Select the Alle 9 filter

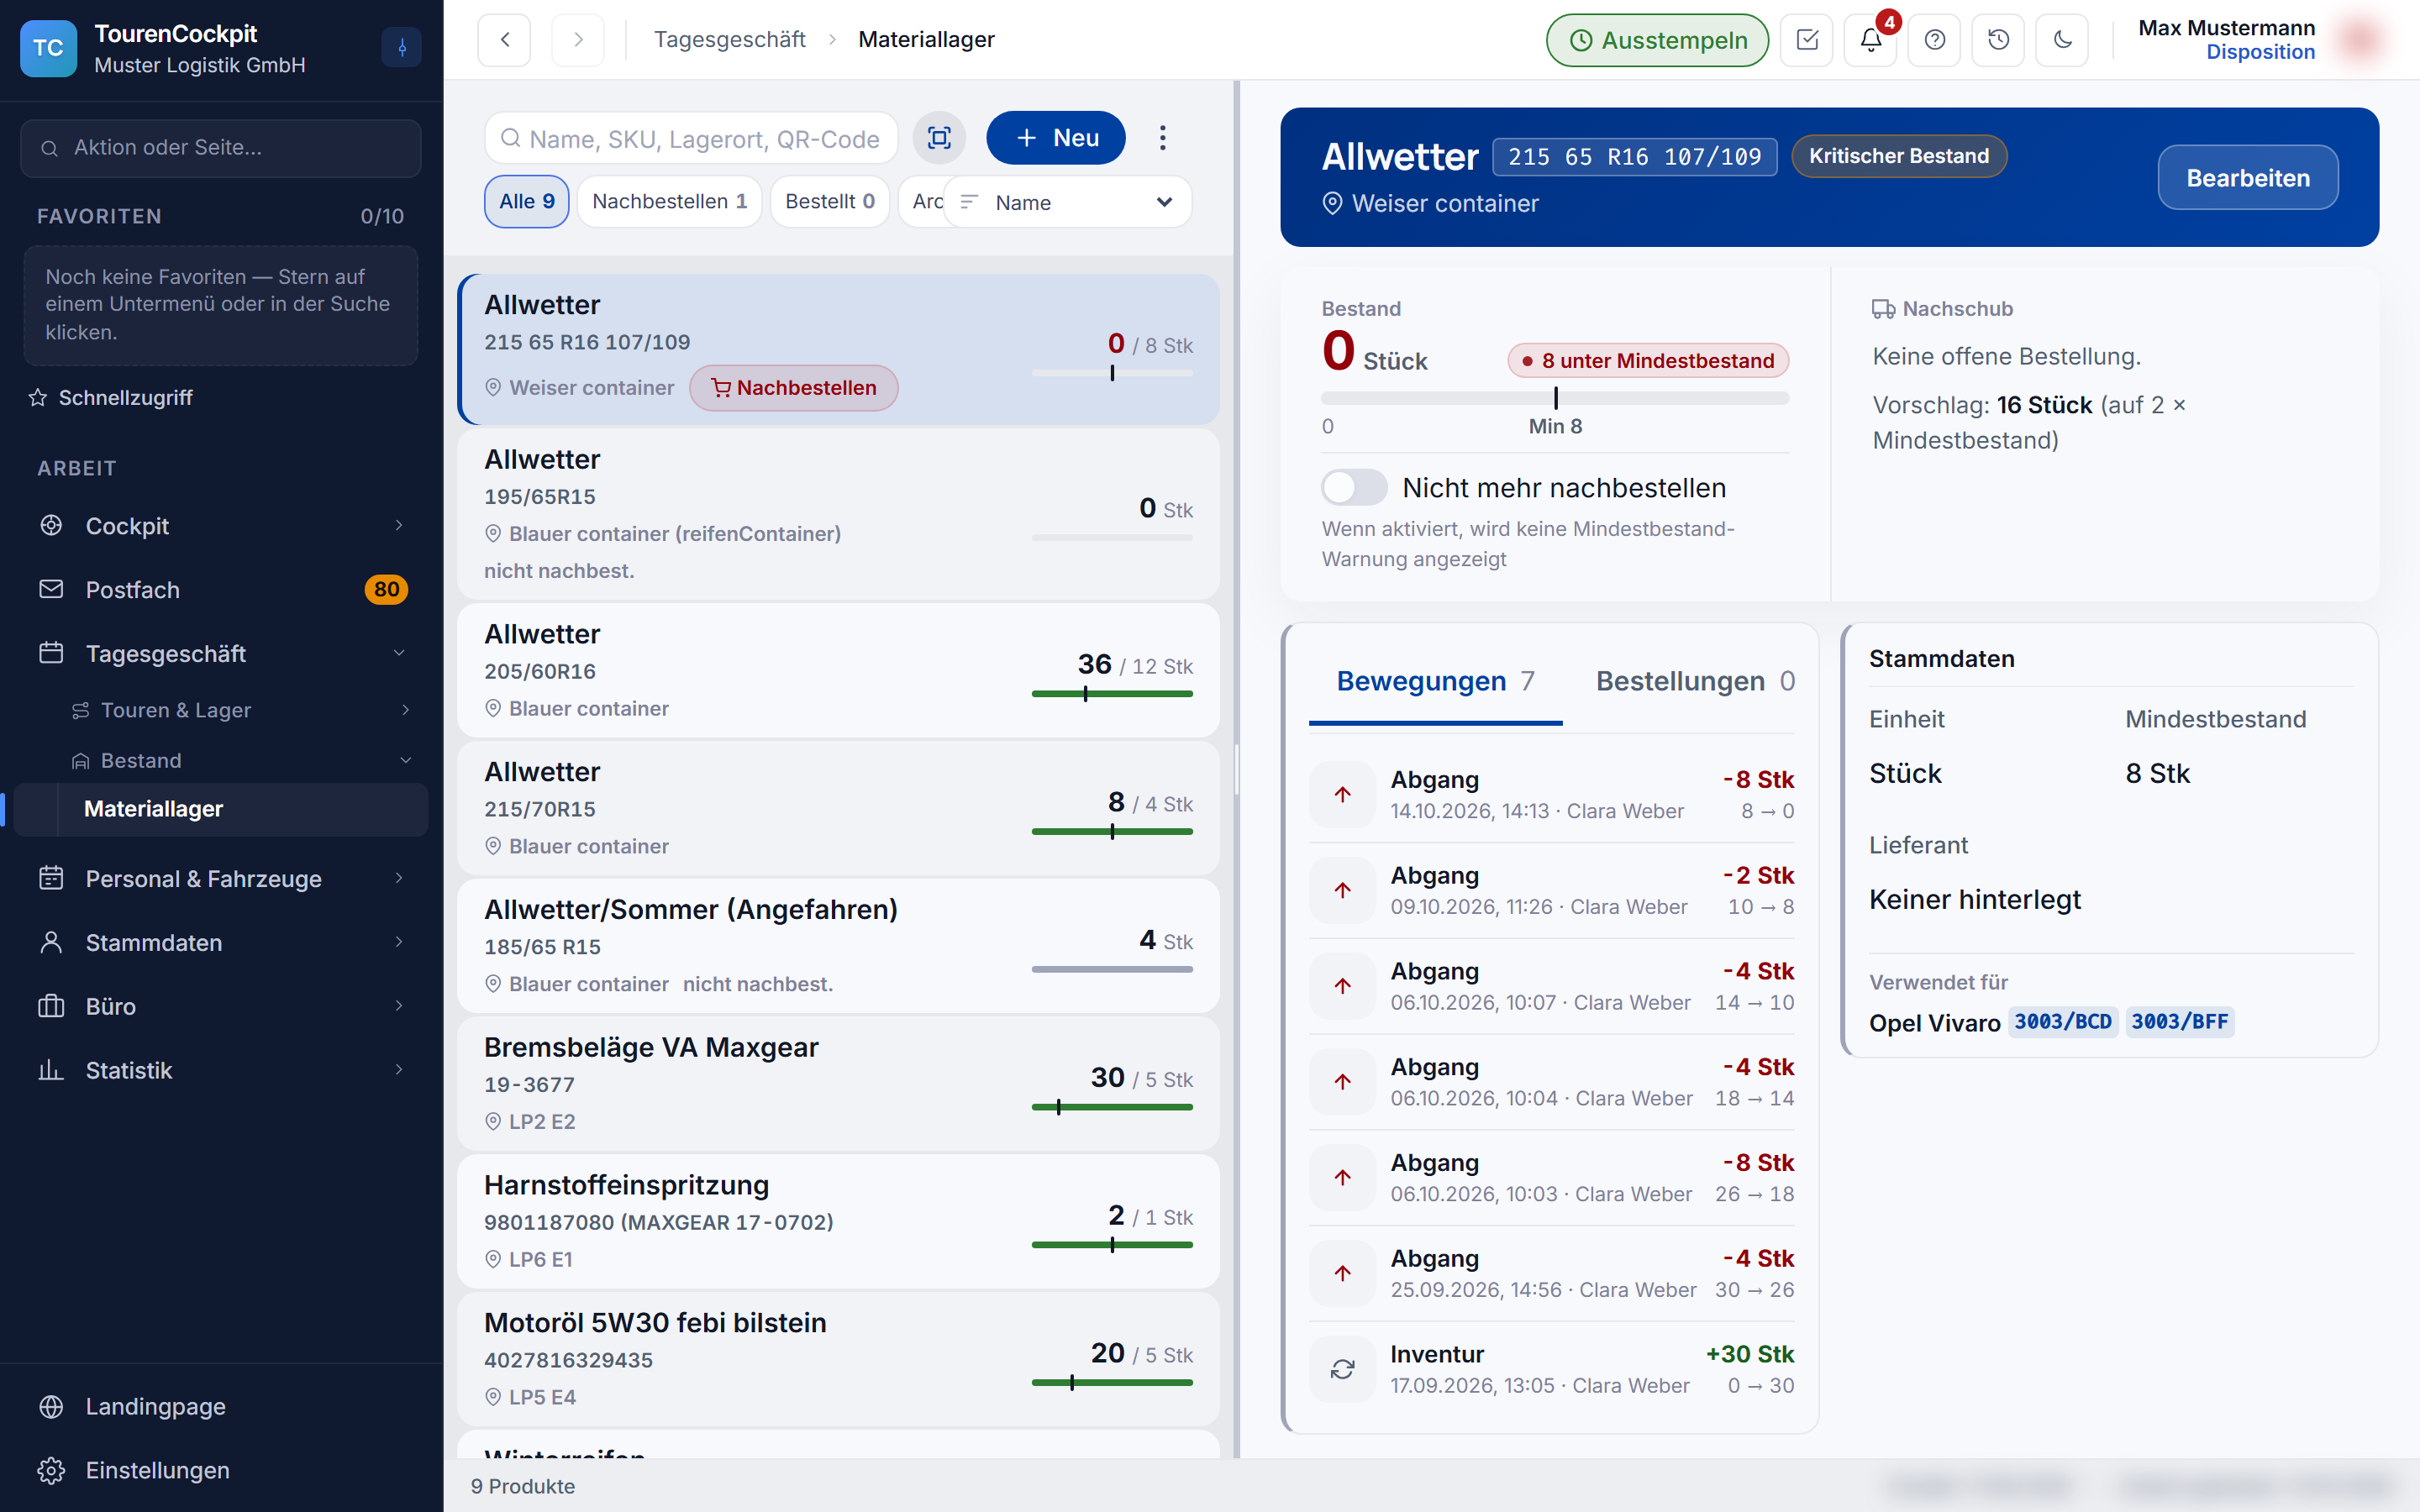pyautogui.click(x=527, y=201)
